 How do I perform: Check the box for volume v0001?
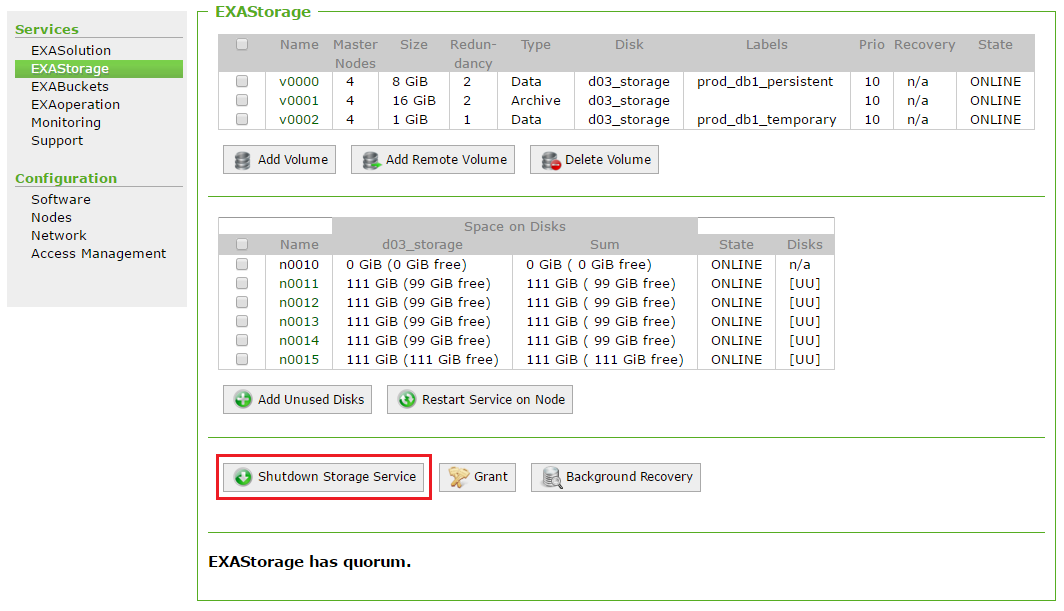(x=242, y=100)
